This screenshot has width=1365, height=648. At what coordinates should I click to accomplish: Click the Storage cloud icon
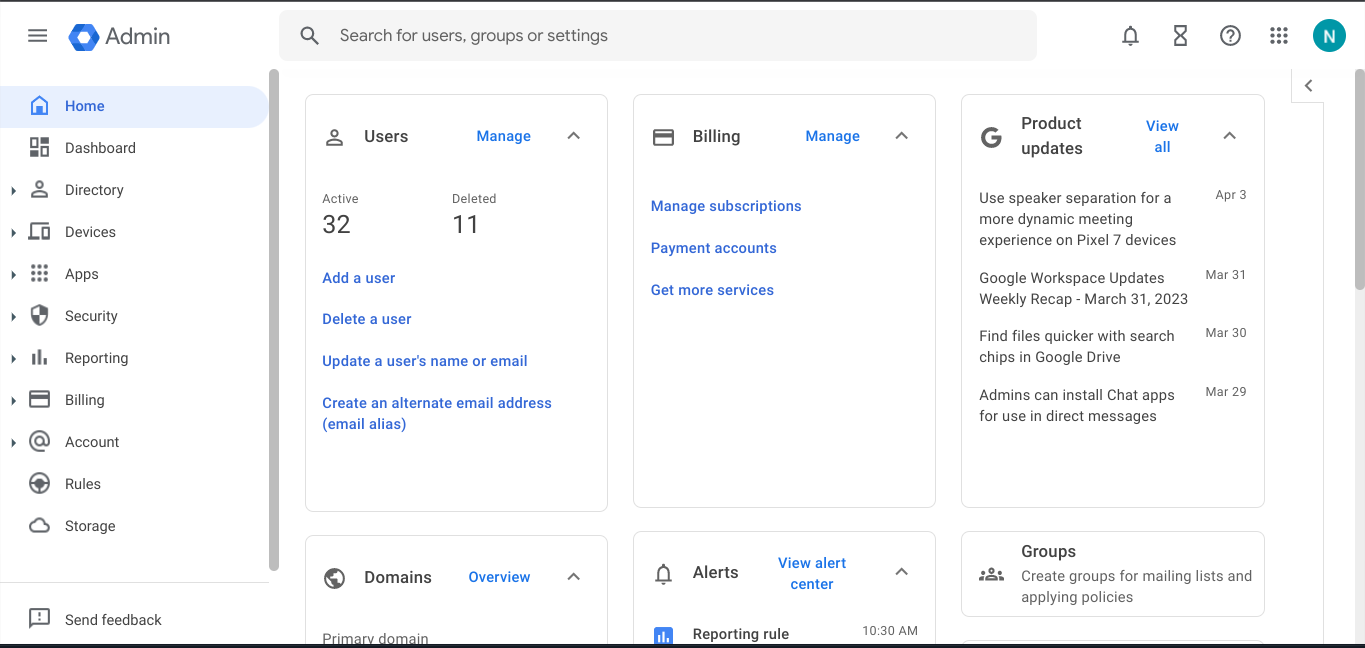[39, 526]
